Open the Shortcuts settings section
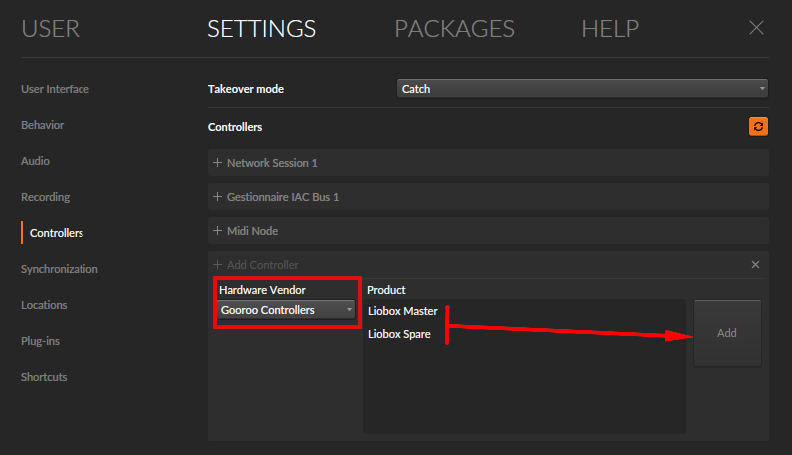The height and width of the screenshot is (455, 792). (x=44, y=377)
